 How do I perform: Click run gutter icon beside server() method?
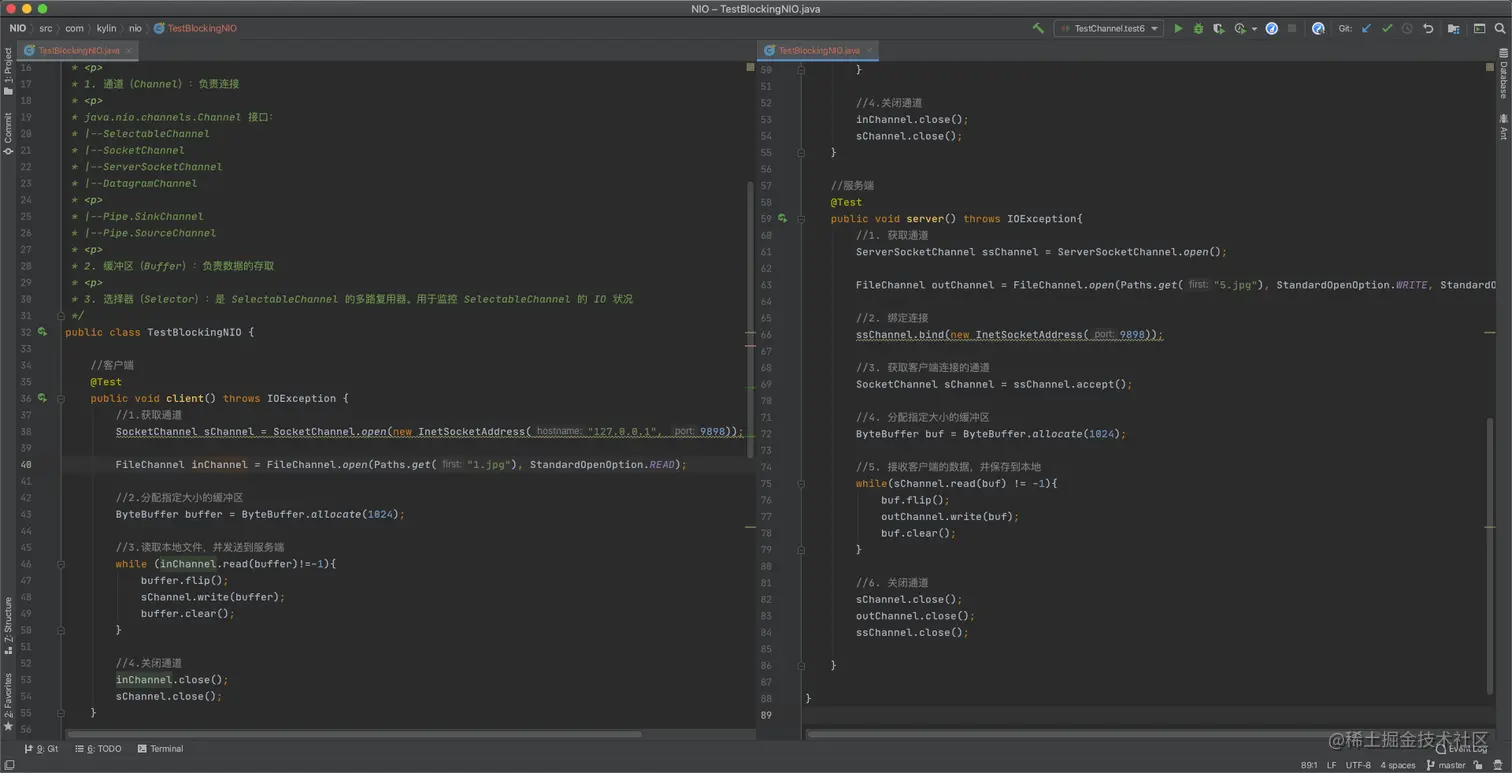782,219
